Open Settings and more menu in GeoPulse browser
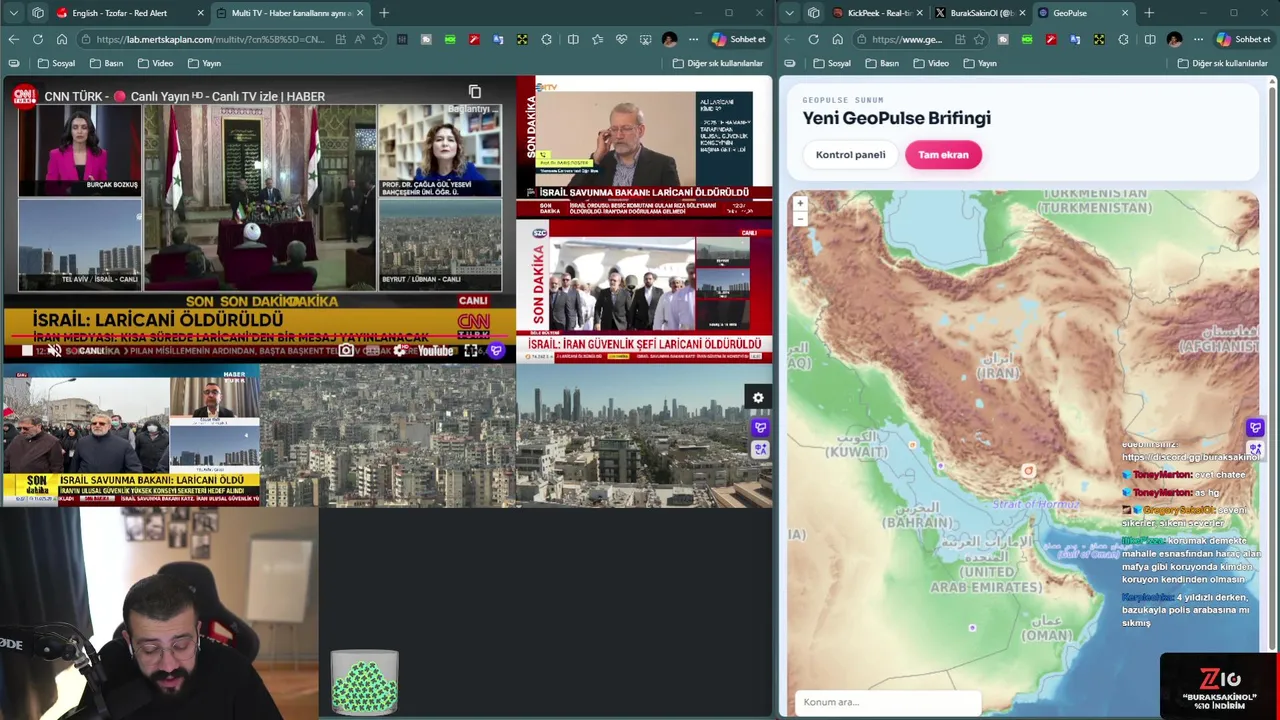This screenshot has width=1280, height=720. click(x=1198, y=39)
